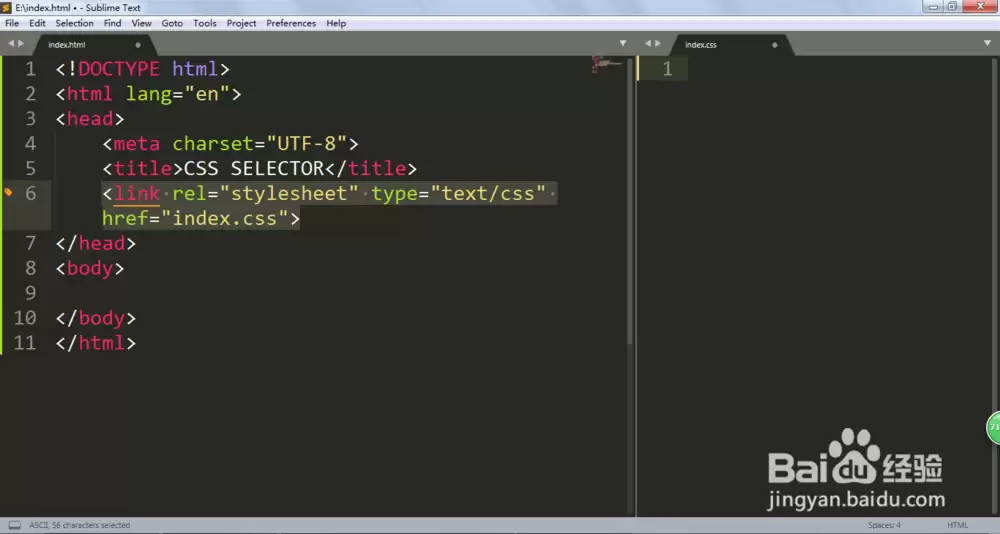
Task: Open the File menu
Action: [x=12, y=23]
